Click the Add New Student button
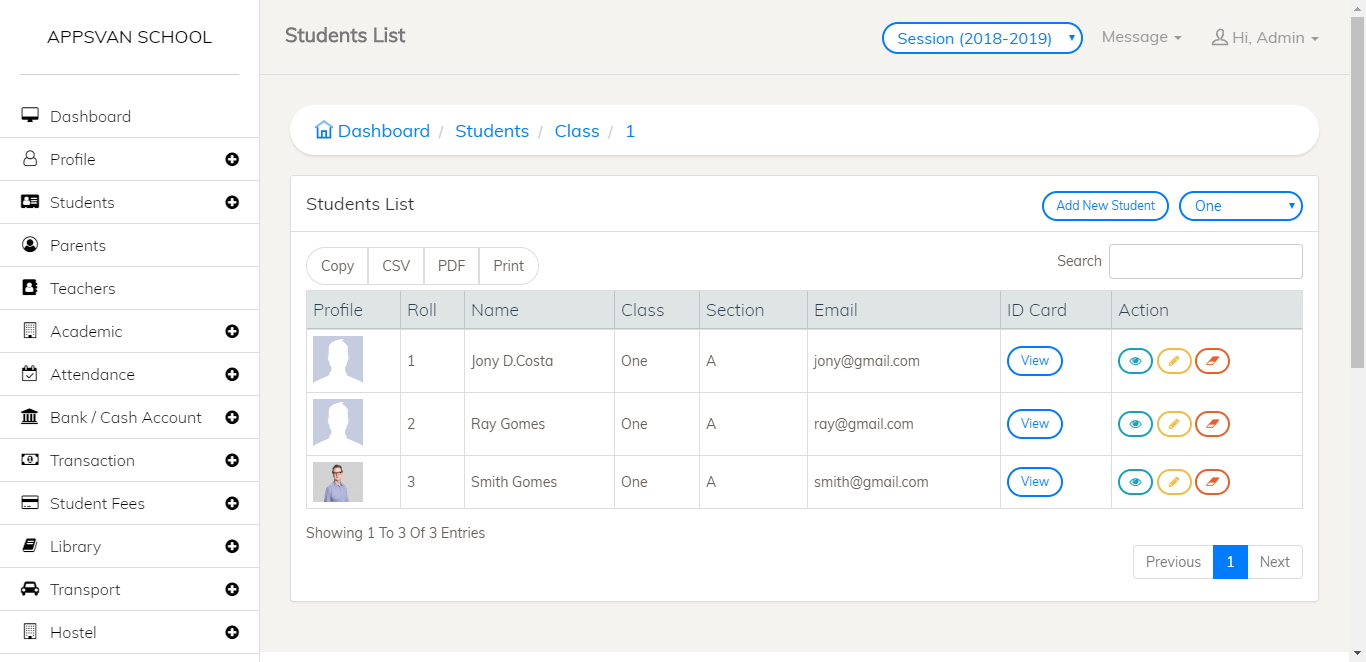Viewport: 1366px width, 662px height. 1105,206
